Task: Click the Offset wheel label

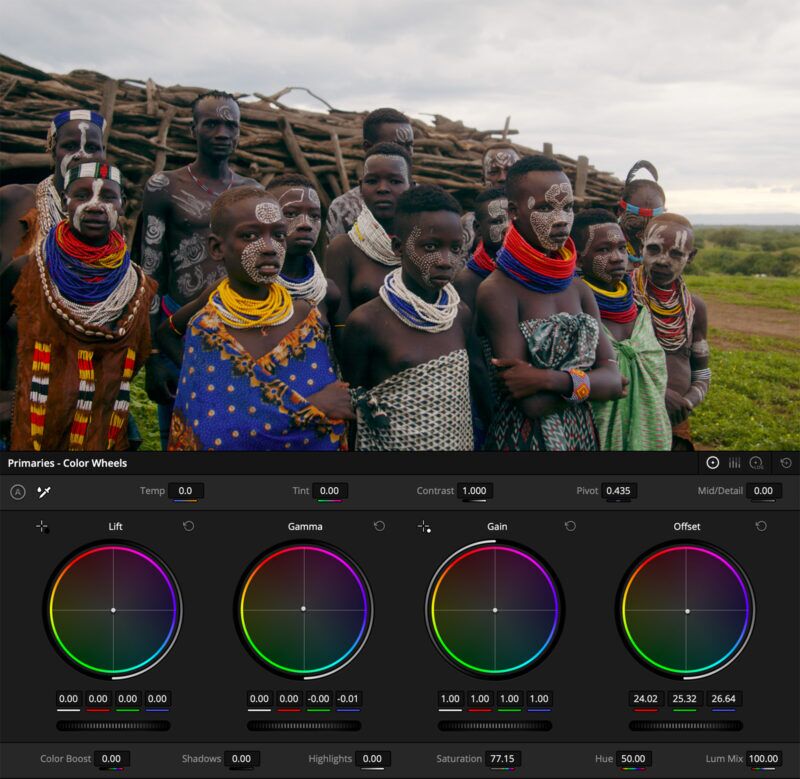Action: coord(687,526)
